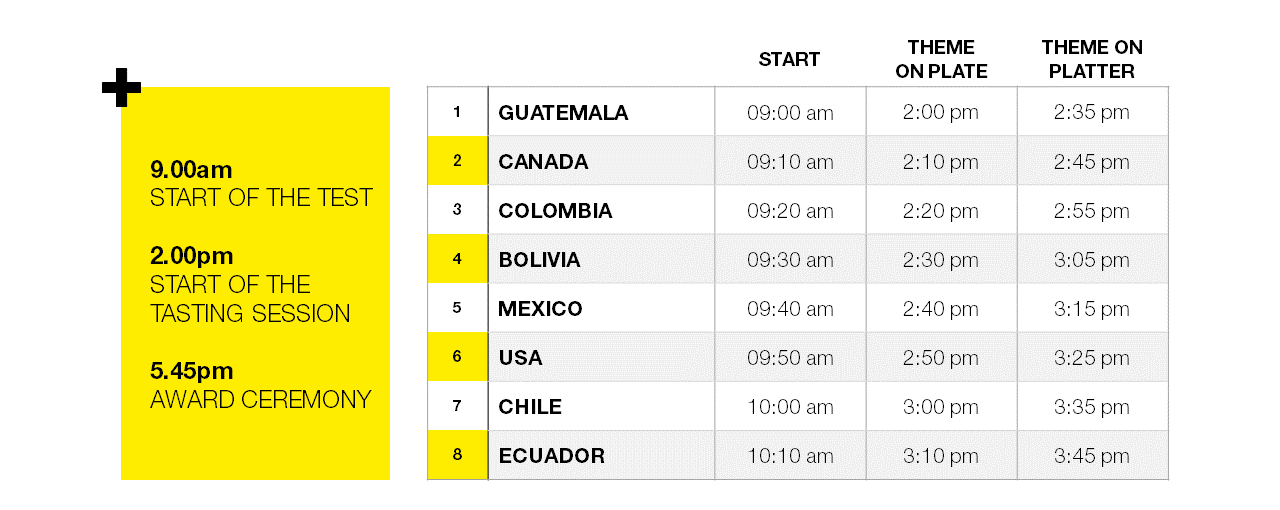Click the yellow number 2 cell

[457, 161]
